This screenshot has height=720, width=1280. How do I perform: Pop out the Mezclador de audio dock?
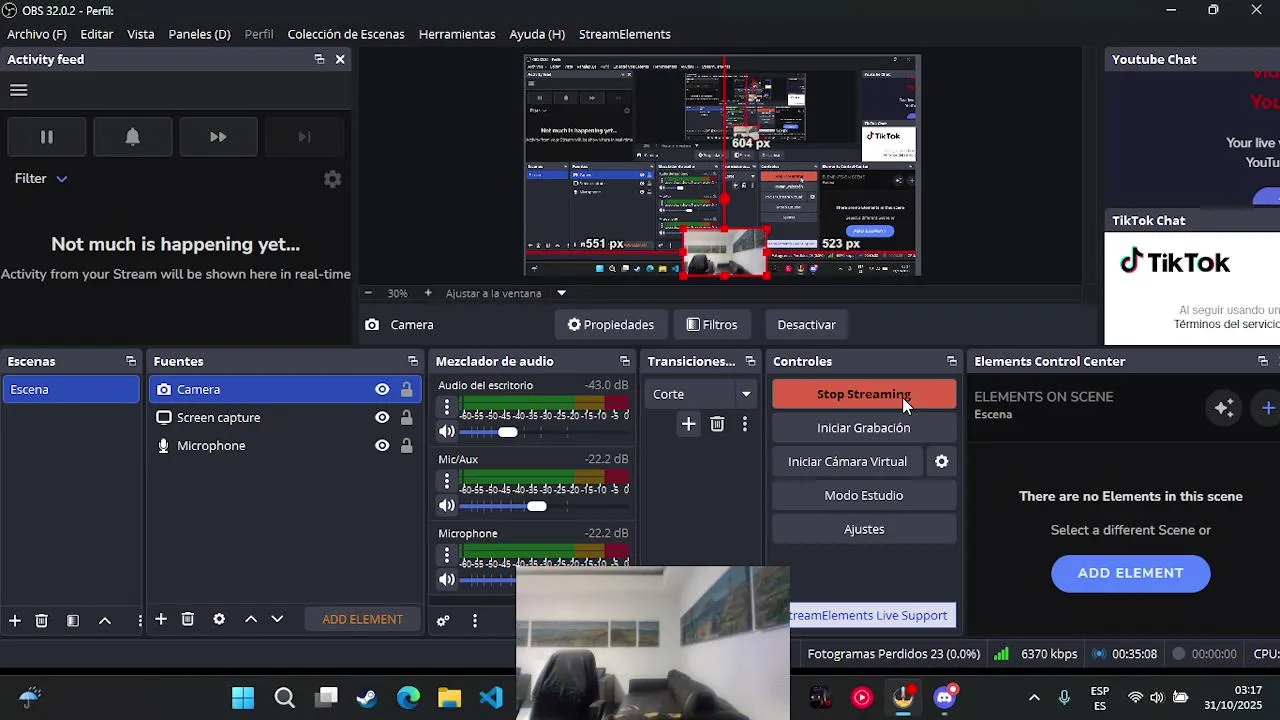click(625, 361)
